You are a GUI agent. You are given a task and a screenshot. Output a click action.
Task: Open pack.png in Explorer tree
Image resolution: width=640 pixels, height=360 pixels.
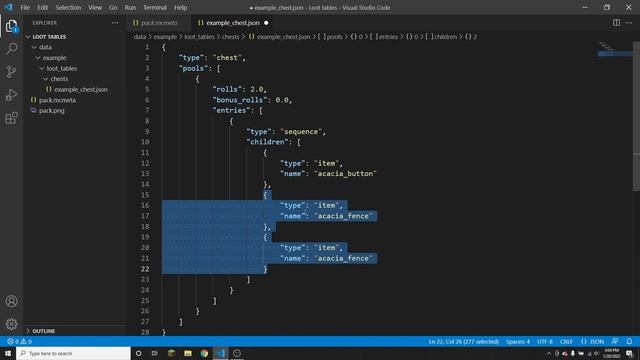point(51,111)
